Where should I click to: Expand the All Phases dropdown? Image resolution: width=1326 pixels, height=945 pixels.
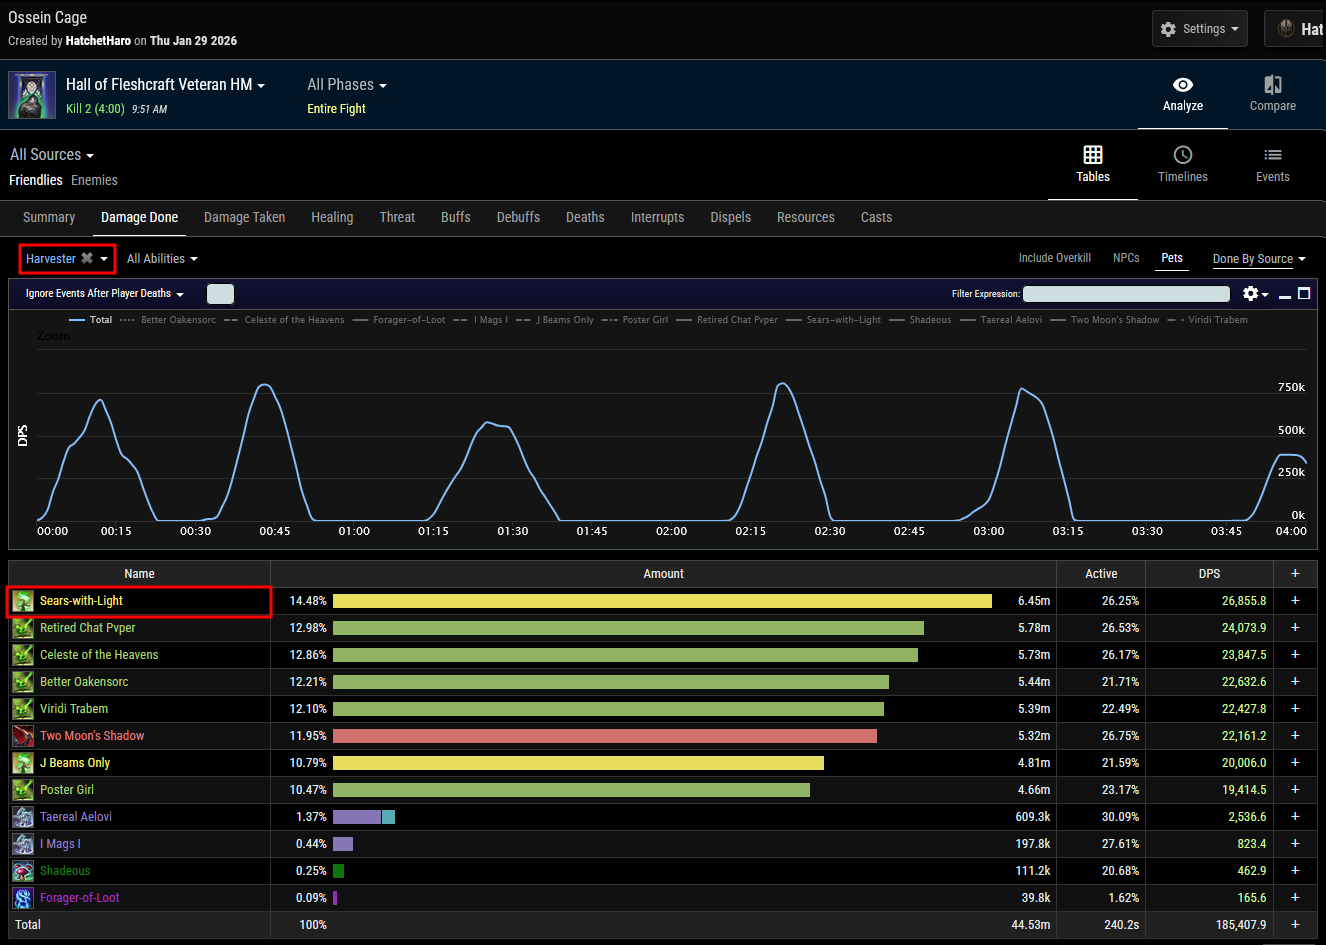(x=346, y=85)
